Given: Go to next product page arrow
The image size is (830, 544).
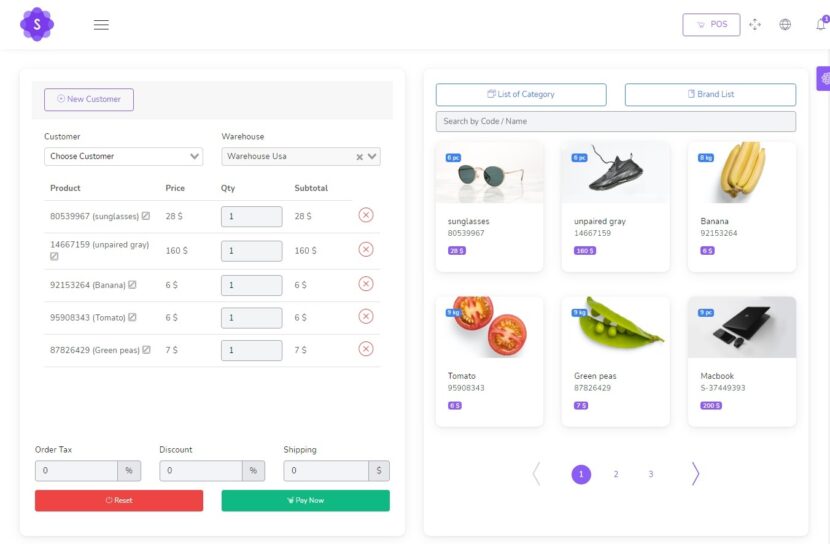Looking at the screenshot, I should (x=695, y=474).
